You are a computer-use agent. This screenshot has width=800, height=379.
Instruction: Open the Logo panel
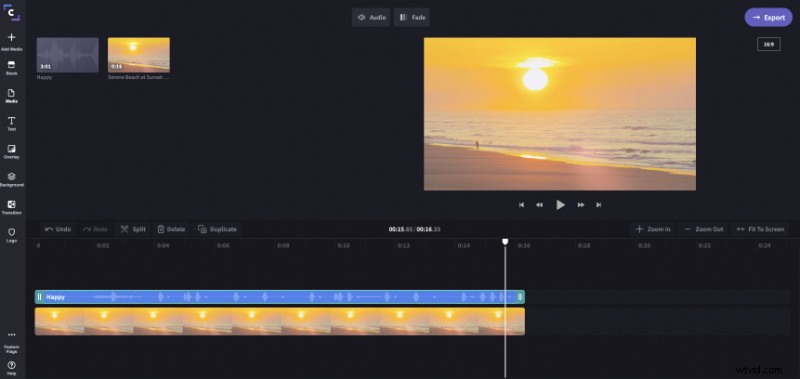[x=11, y=235]
